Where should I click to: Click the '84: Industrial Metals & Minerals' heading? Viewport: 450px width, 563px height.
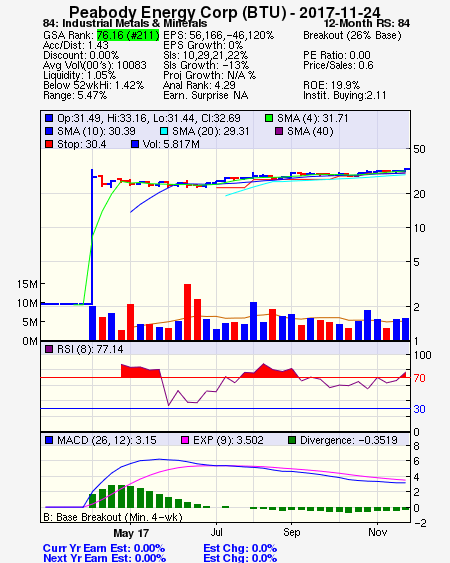click(x=125, y=23)
